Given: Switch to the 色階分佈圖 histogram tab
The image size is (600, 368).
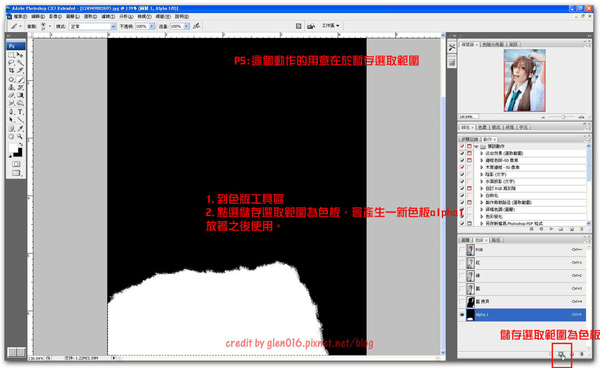Looking at the screenshot, I should (493, 44).
